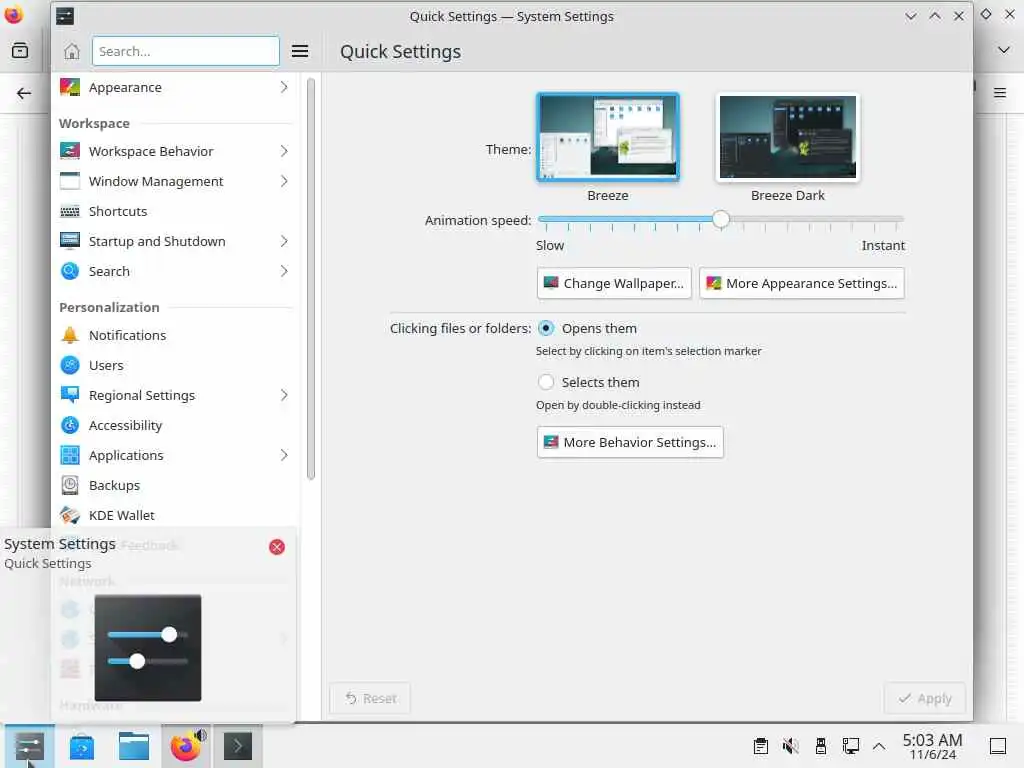The width and height of the screenshot is (1024, 768).
Task: Click the Shortcuts keyboard icon
Action: click(70, 211)
